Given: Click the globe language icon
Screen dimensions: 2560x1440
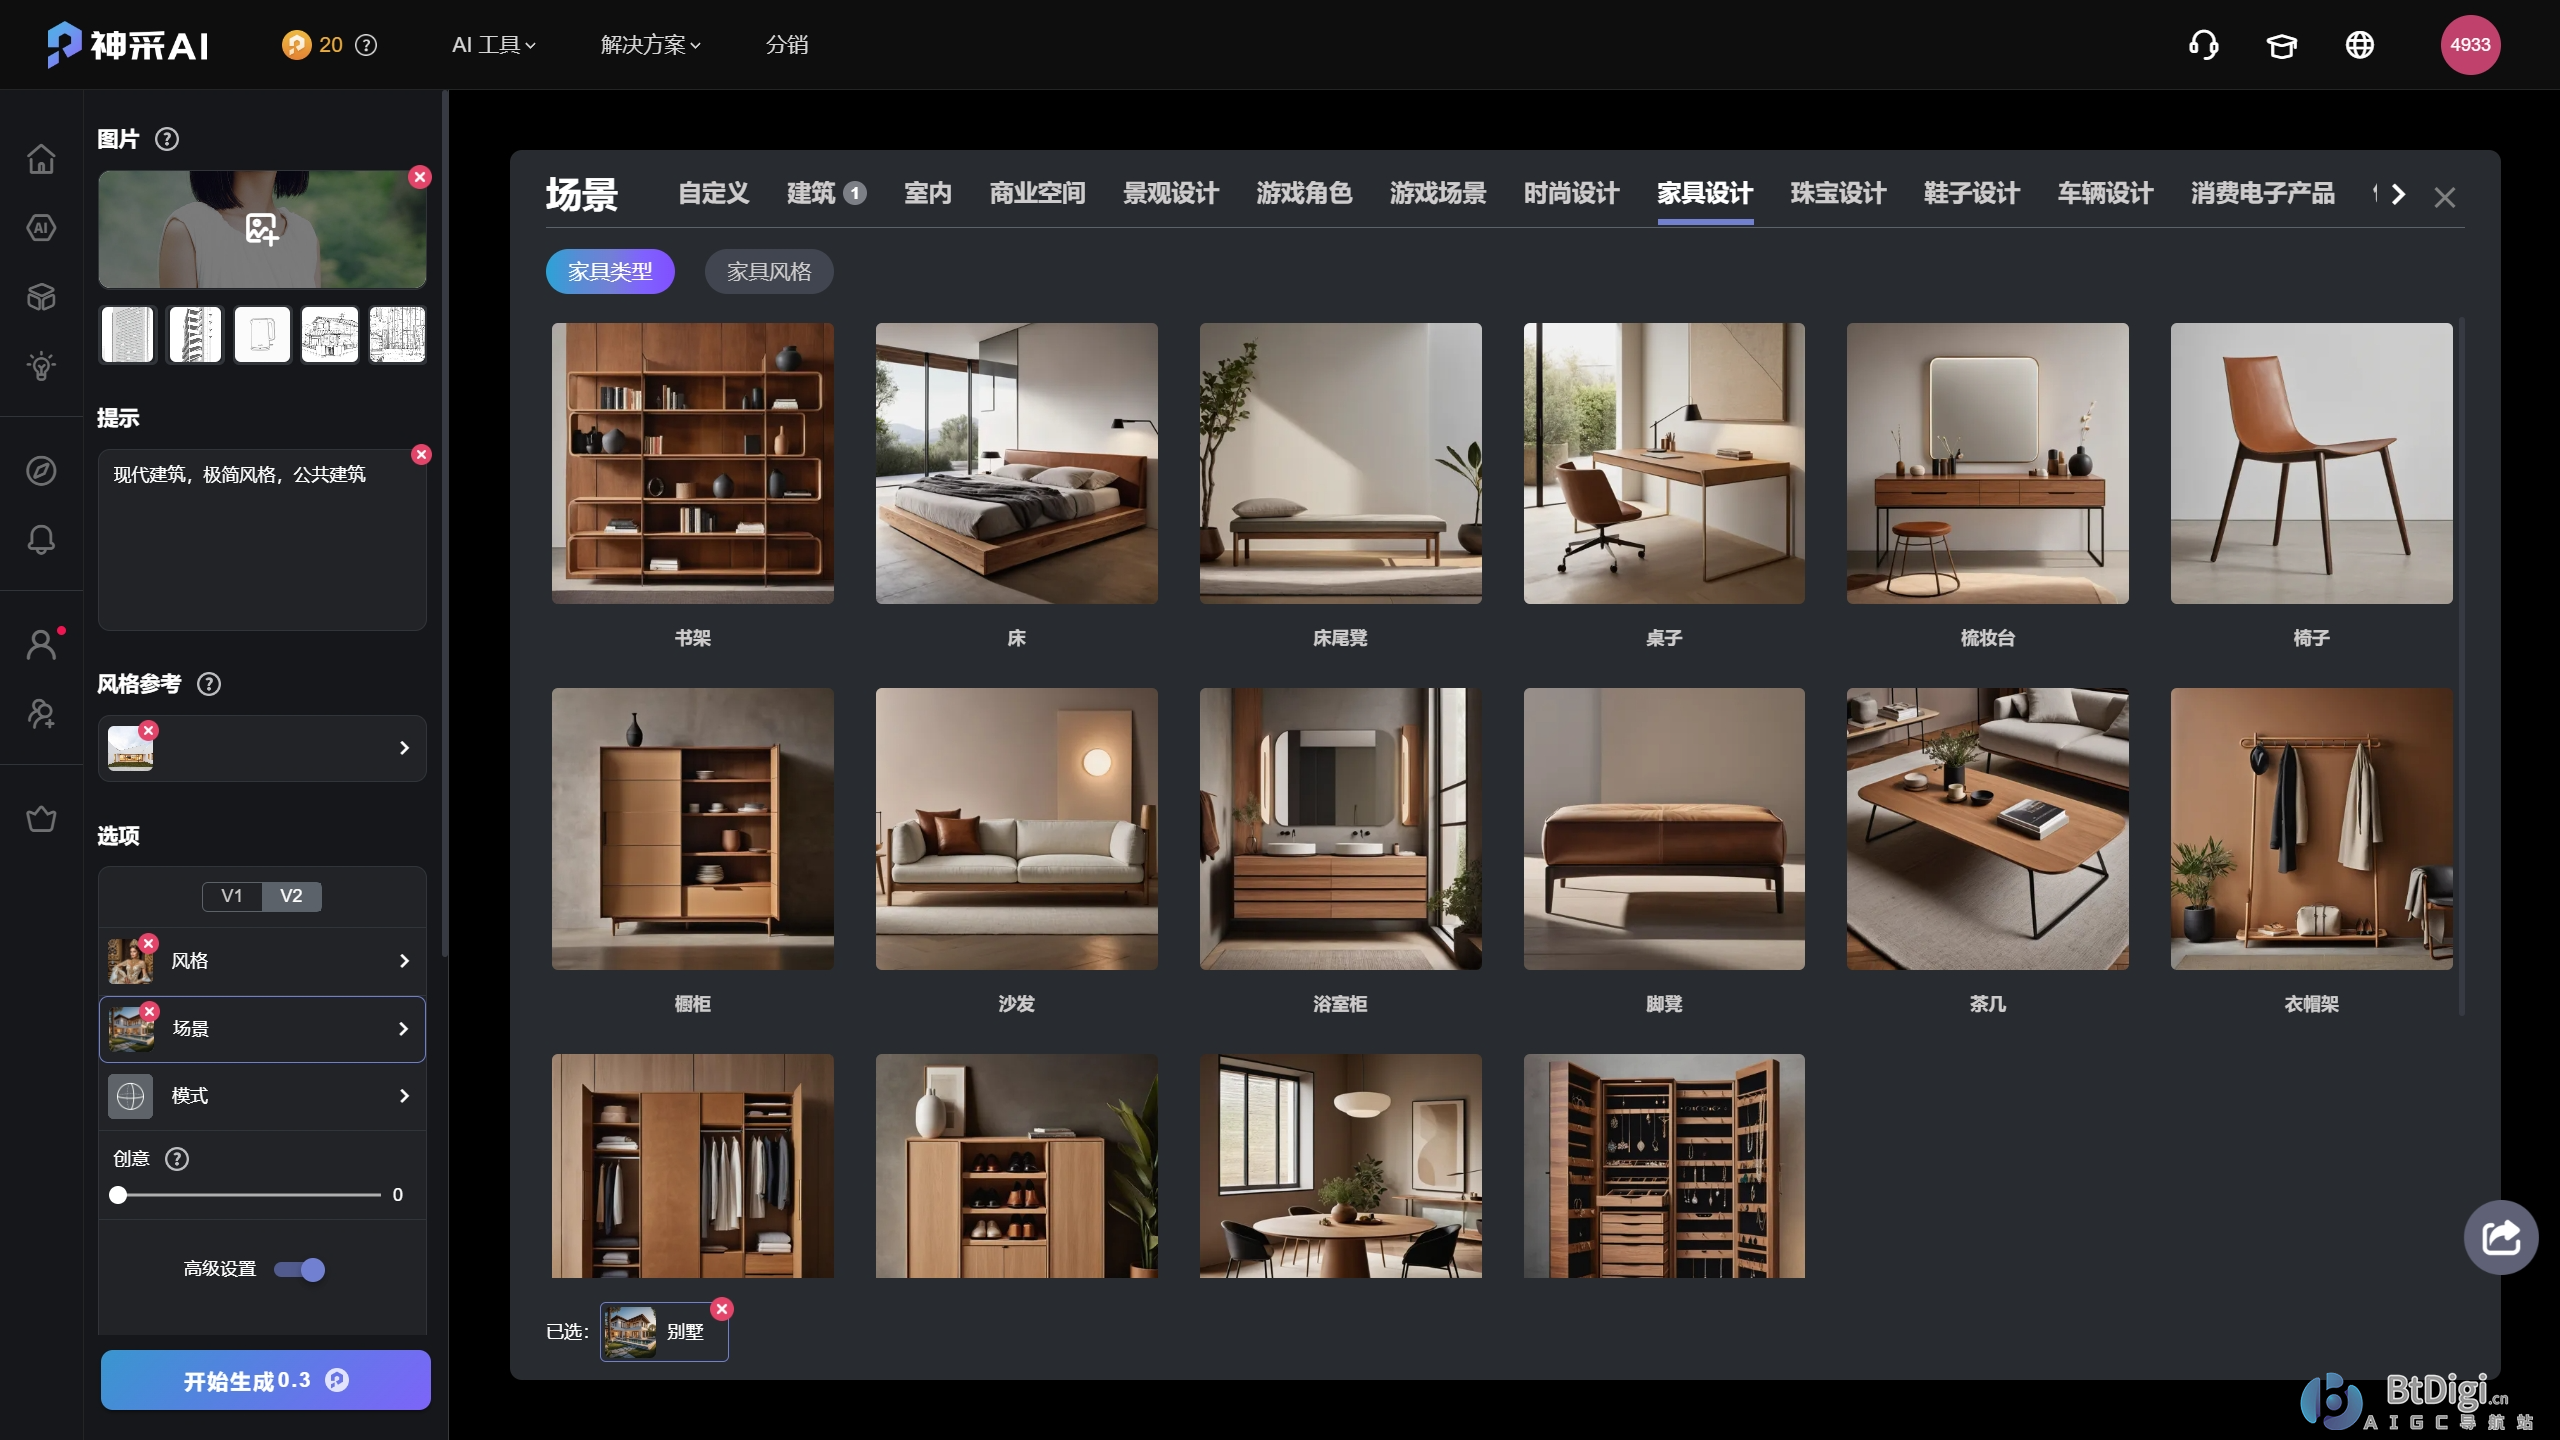Looking at the screenshot, I should pos(2359,45).
